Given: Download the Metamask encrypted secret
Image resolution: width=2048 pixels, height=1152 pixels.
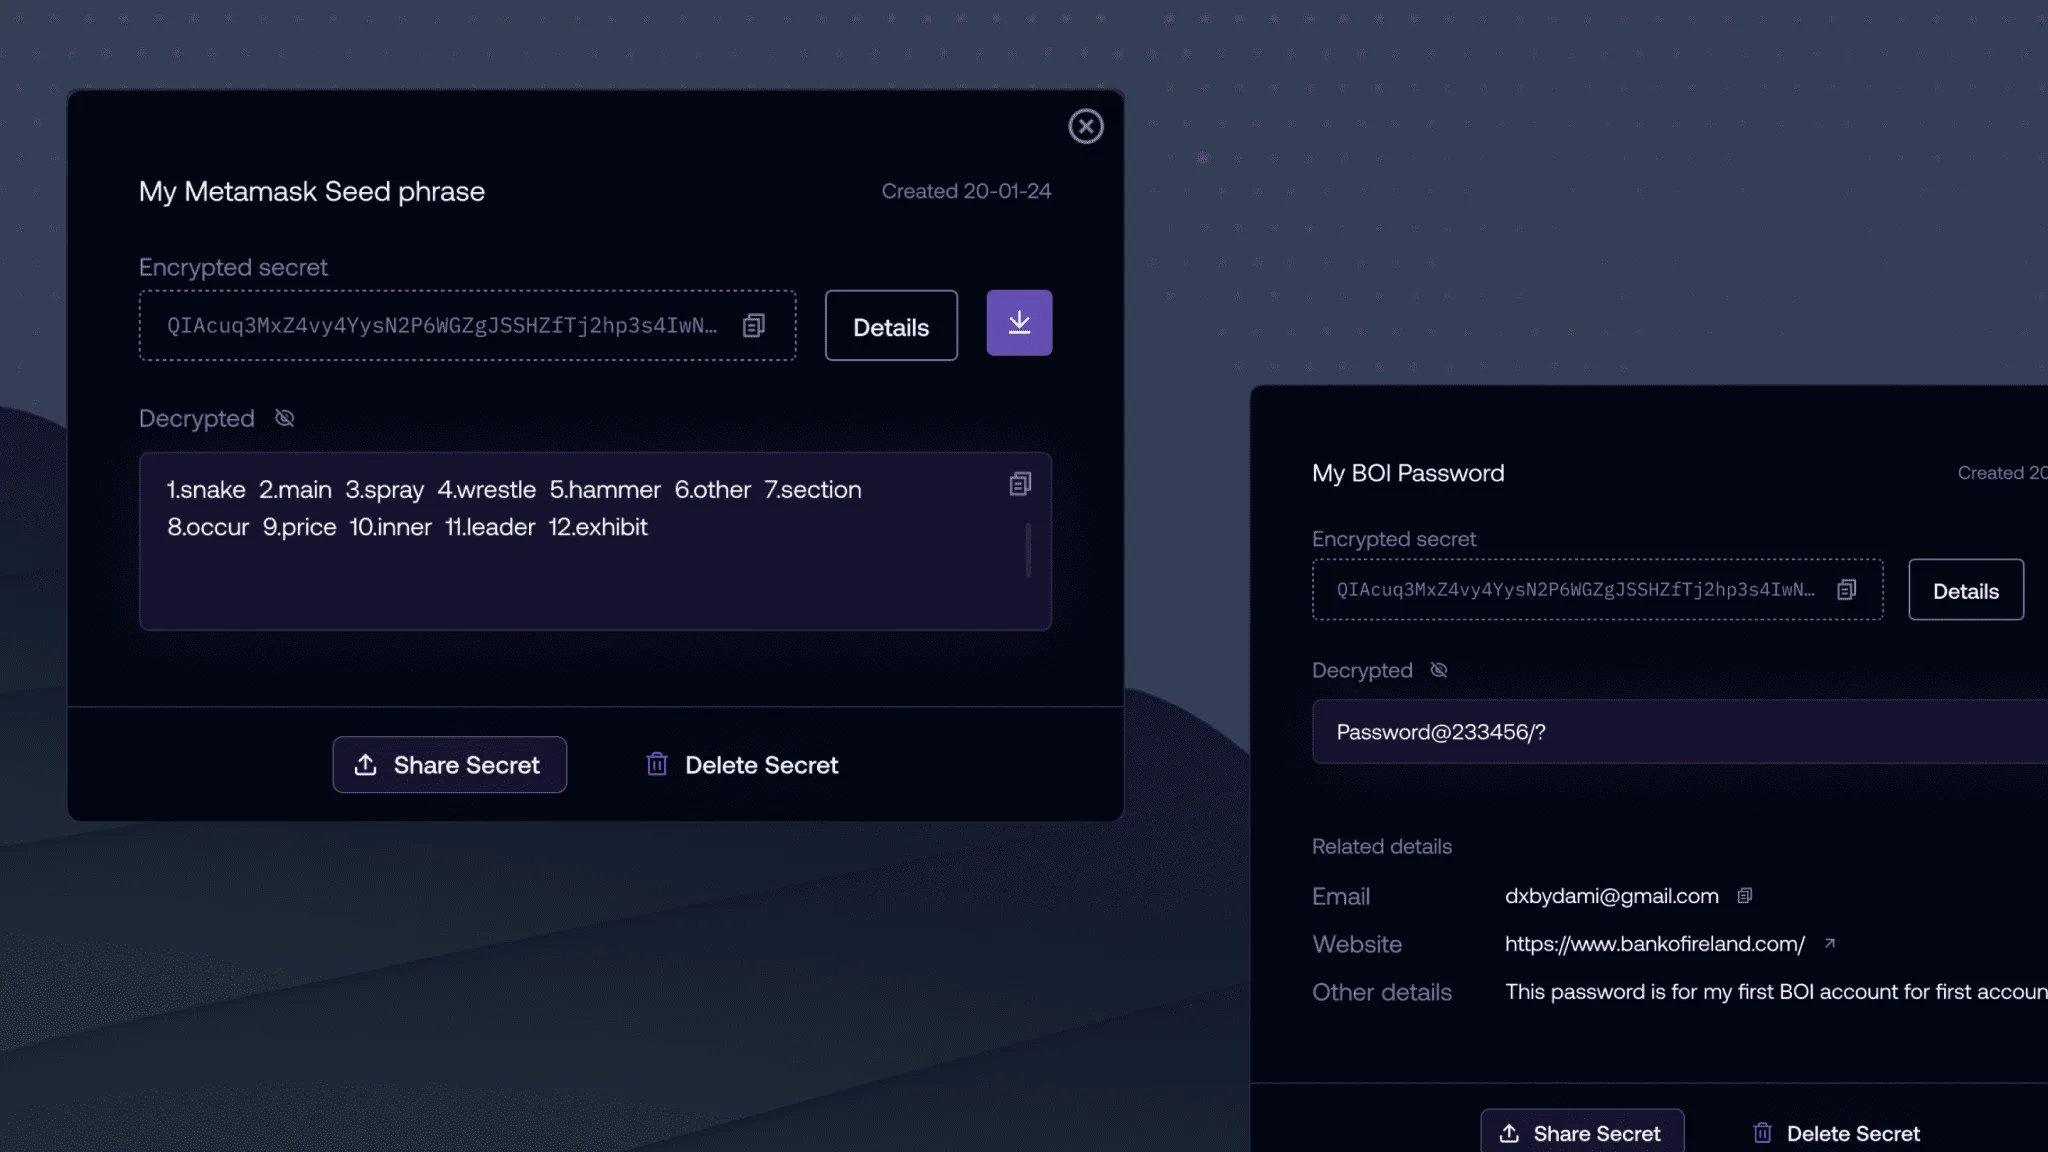Looking at the screenshot, I should click(x=1019, y=323).
